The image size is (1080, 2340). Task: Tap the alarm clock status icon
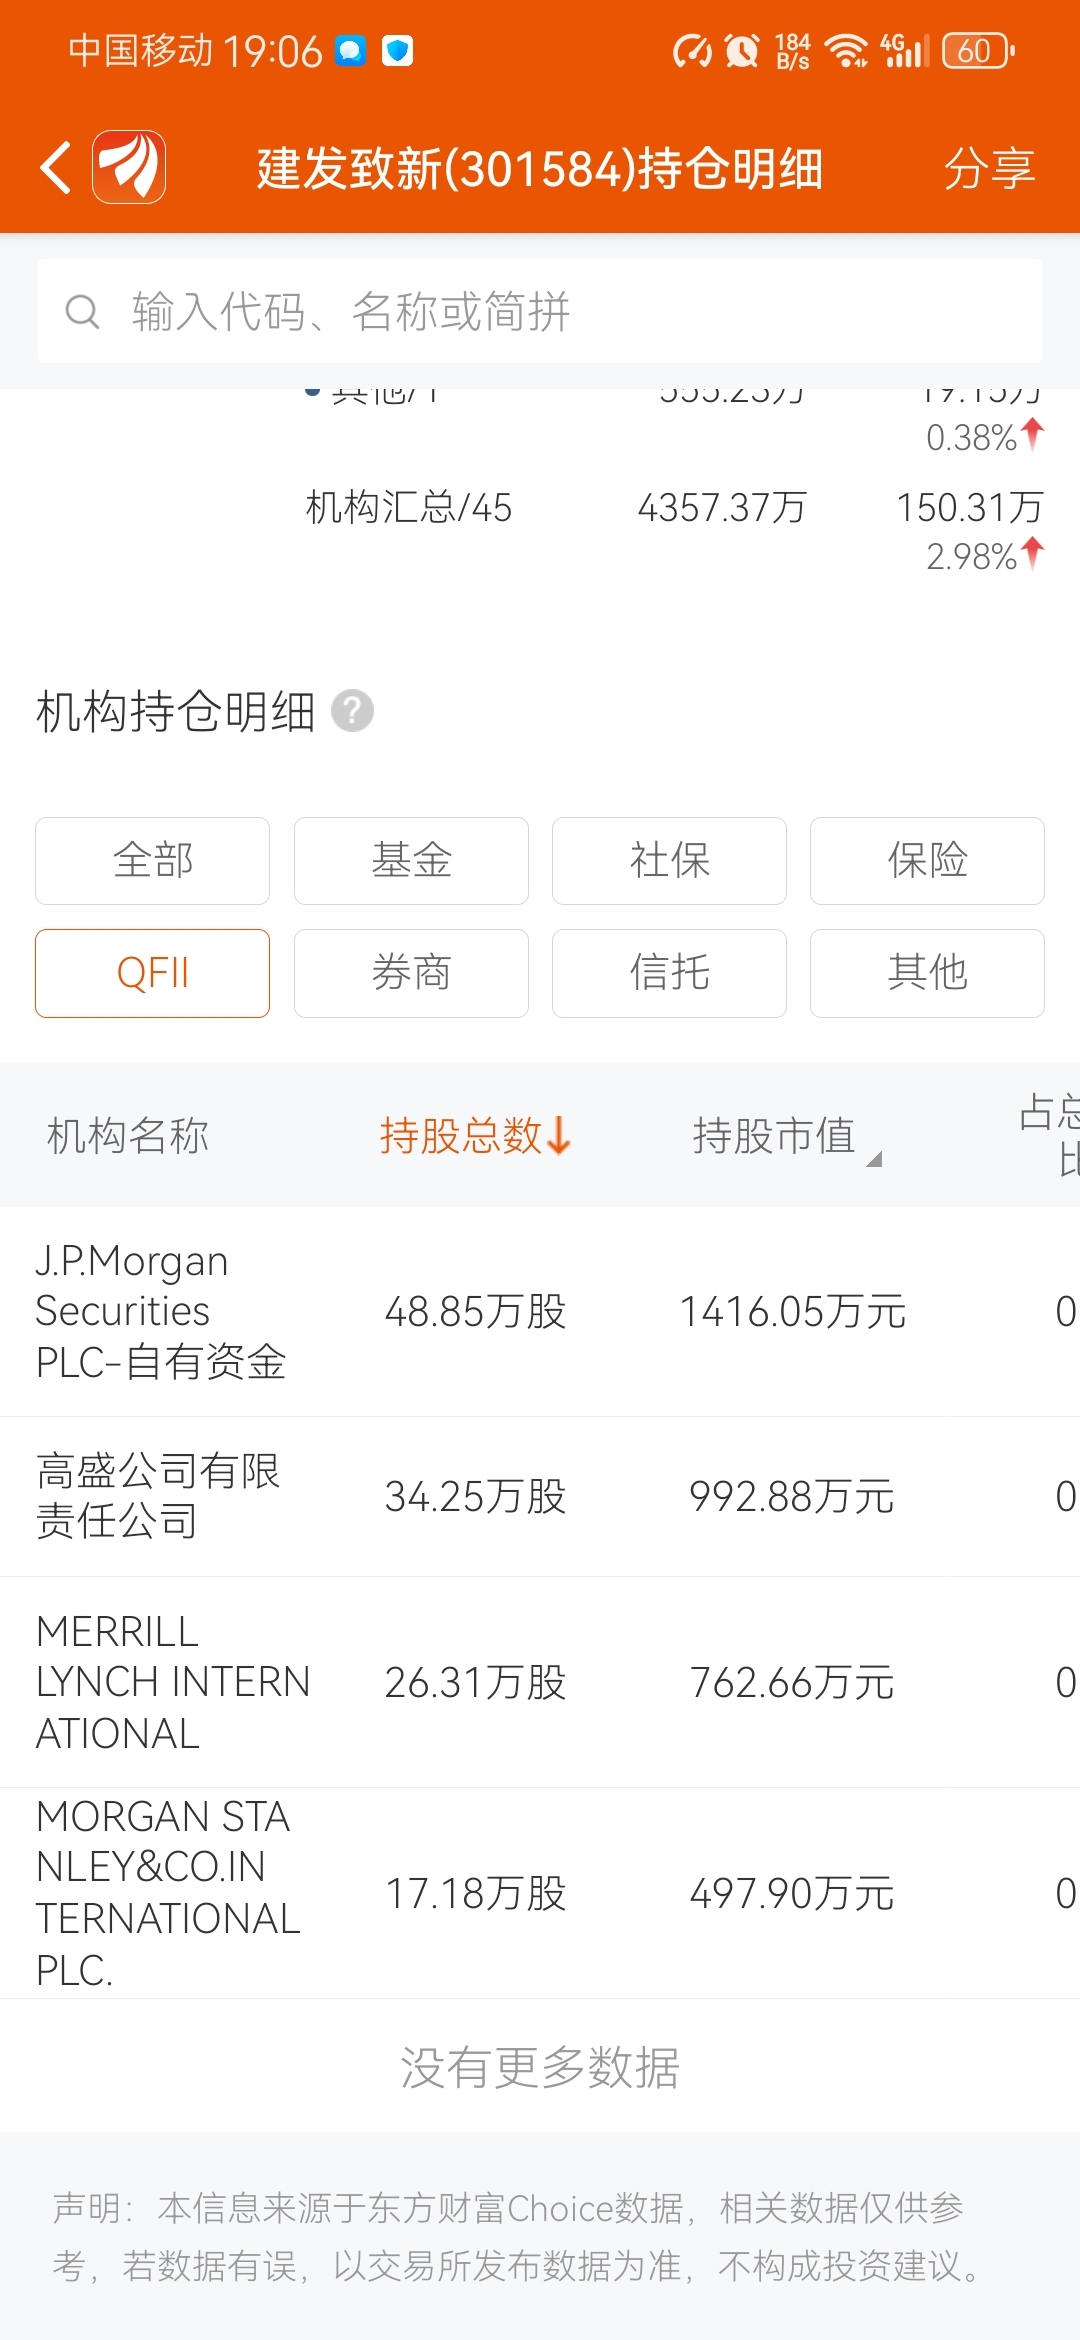[741, 50]
